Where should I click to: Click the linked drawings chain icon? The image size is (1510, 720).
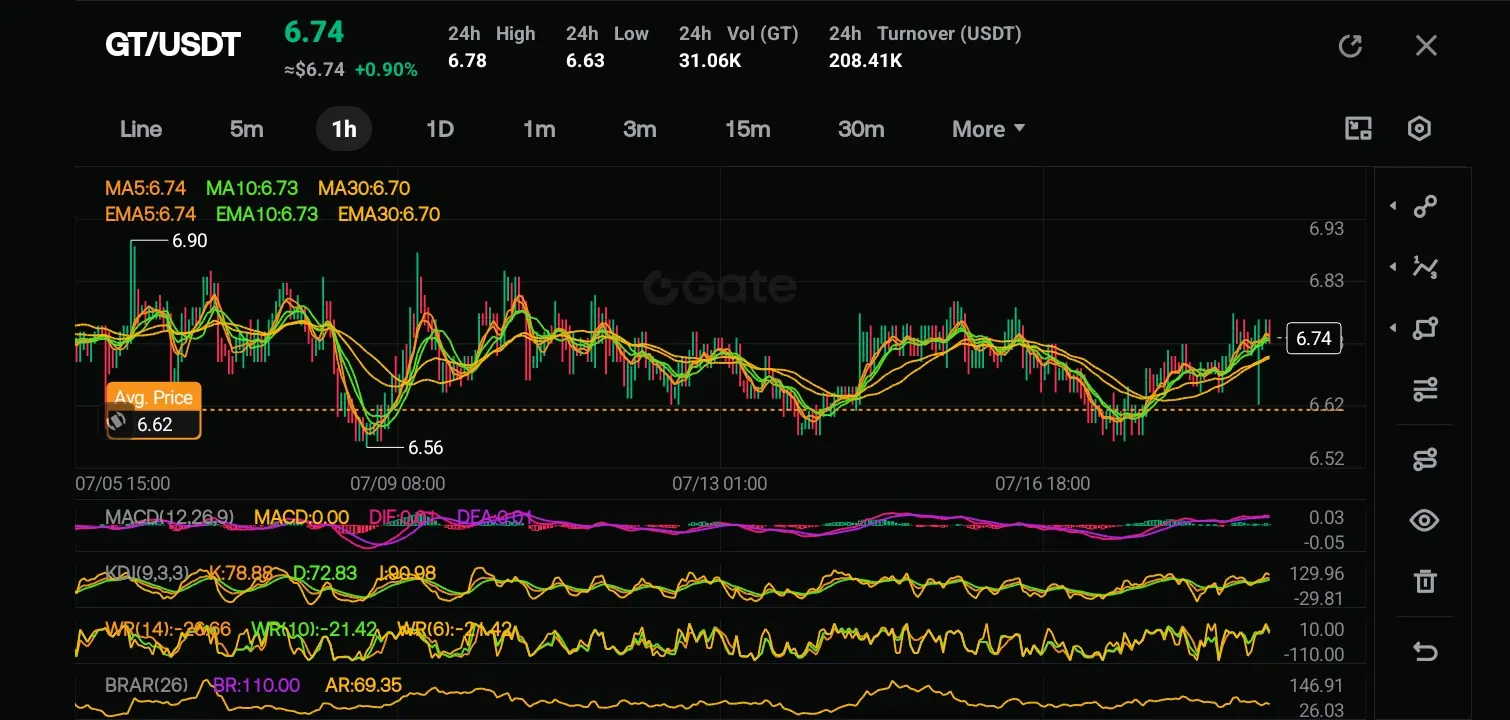(x=1424, y=459)
